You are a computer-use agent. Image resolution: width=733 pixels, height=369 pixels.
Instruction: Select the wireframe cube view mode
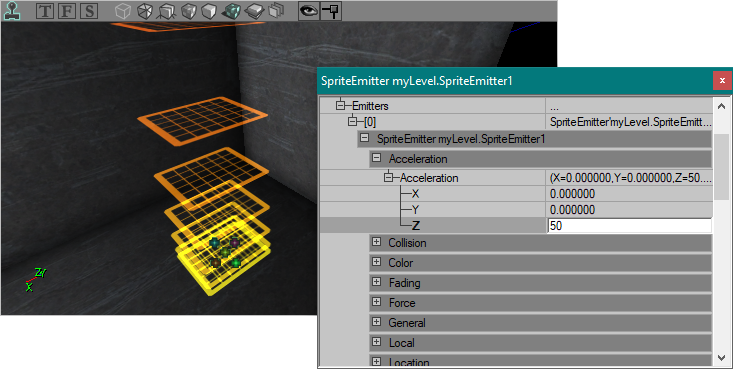pyautogui.click(x=123, y=11)
